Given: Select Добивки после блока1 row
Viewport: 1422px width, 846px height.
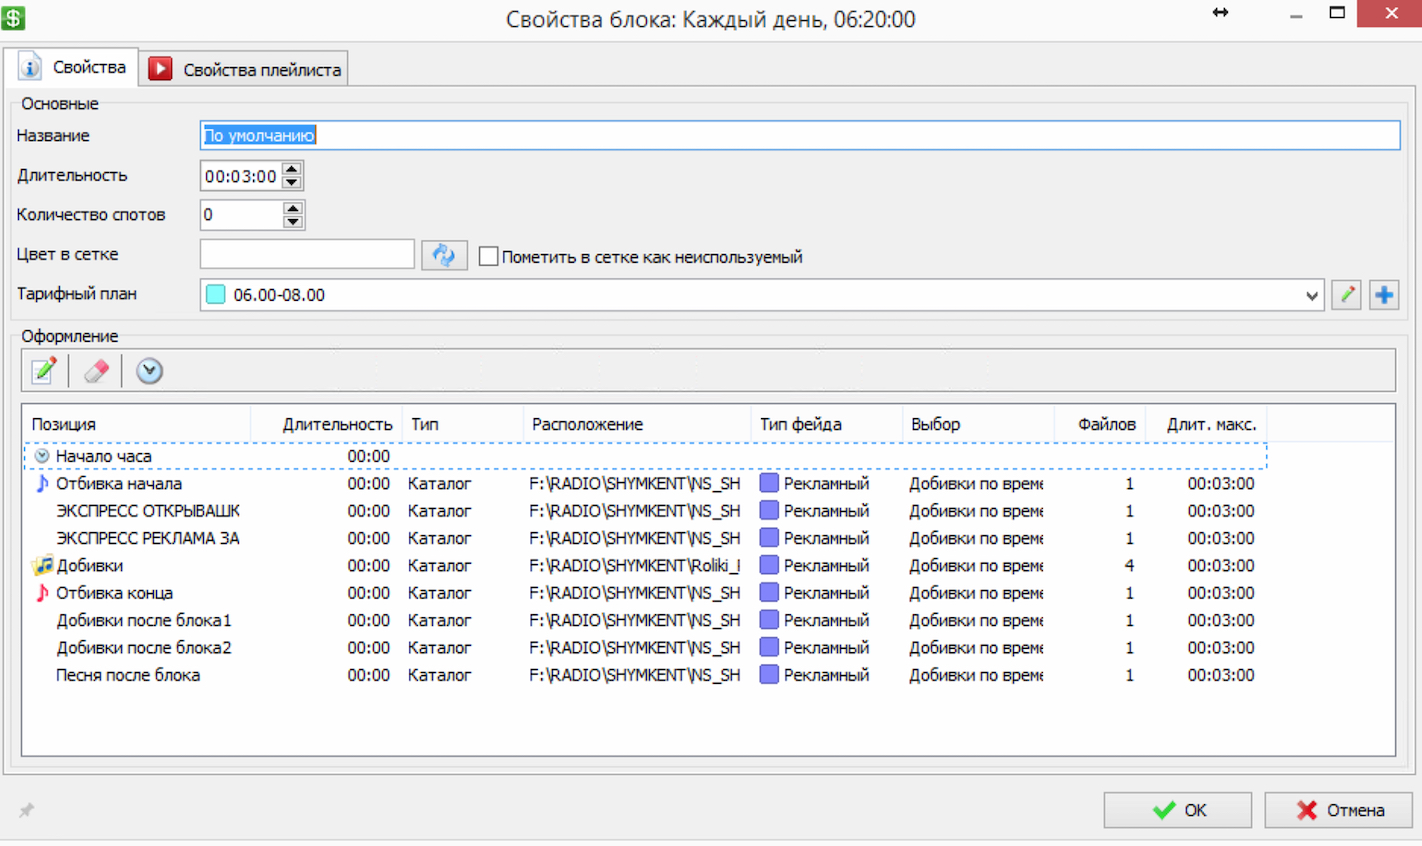Looking at the screenshot, I should [x=645, y=620].
